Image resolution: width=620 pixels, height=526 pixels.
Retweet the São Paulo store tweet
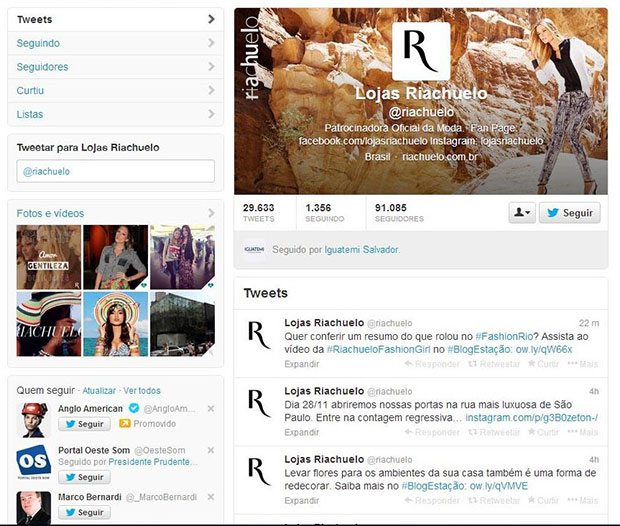pyautogui.click(x=494, y=432)
